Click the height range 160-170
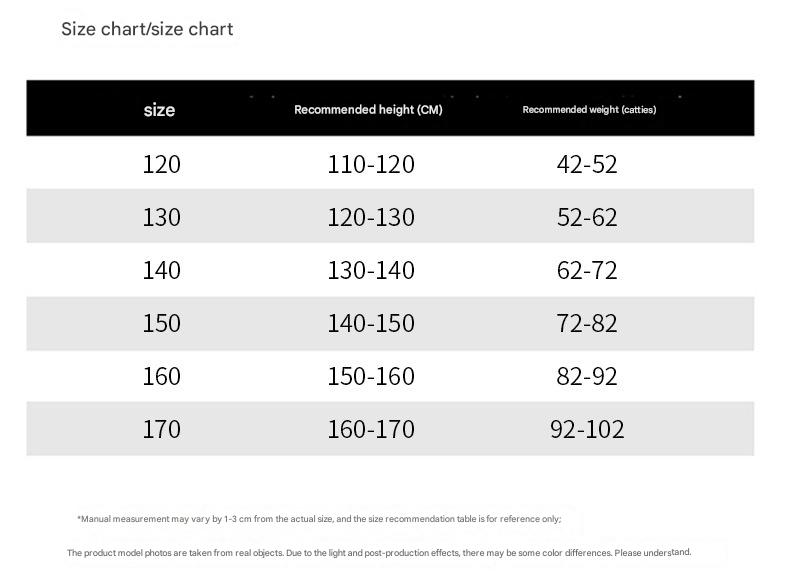790x586 pixels. 371,429
